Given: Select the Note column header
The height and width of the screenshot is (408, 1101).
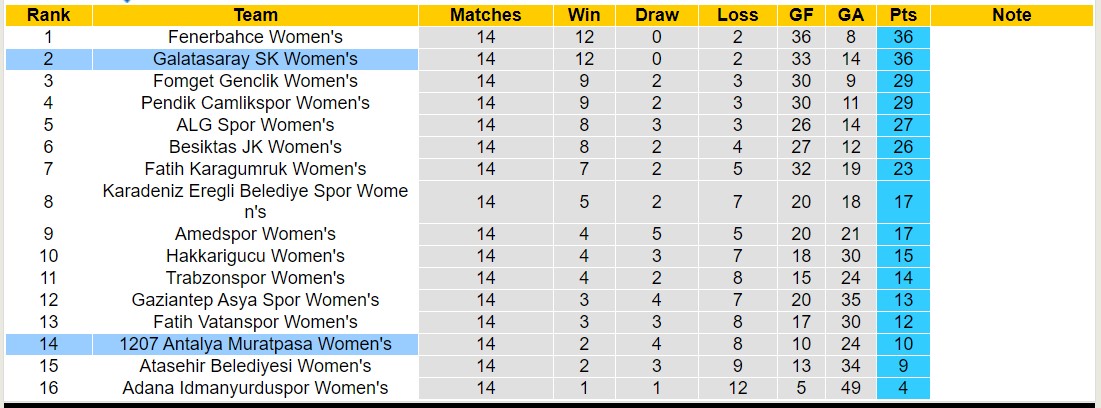Looking at the screenshot, I should pos(1011,15).
